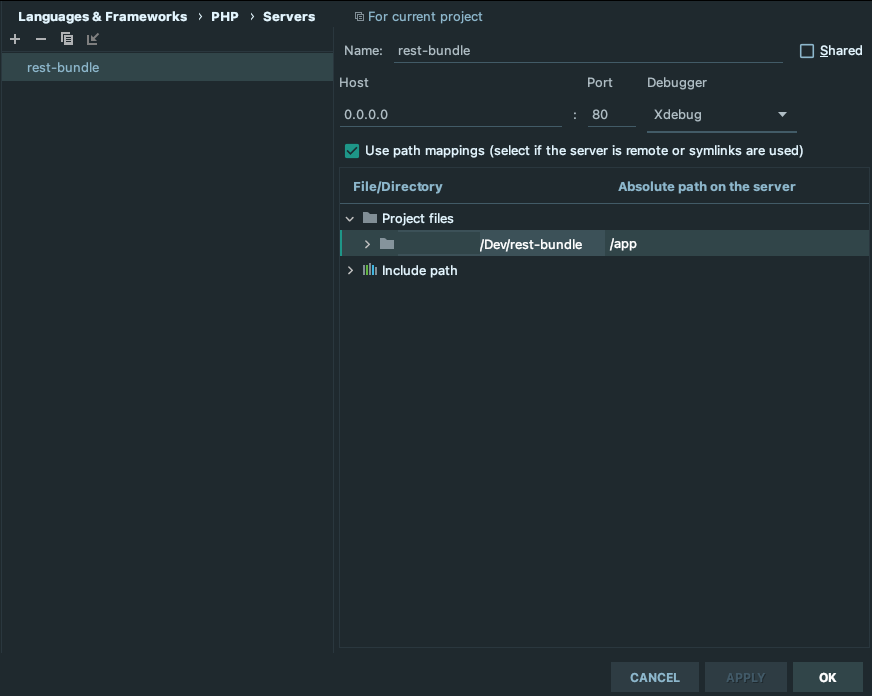
Task: Expand the Include path node
Action: tap(350, 270)
